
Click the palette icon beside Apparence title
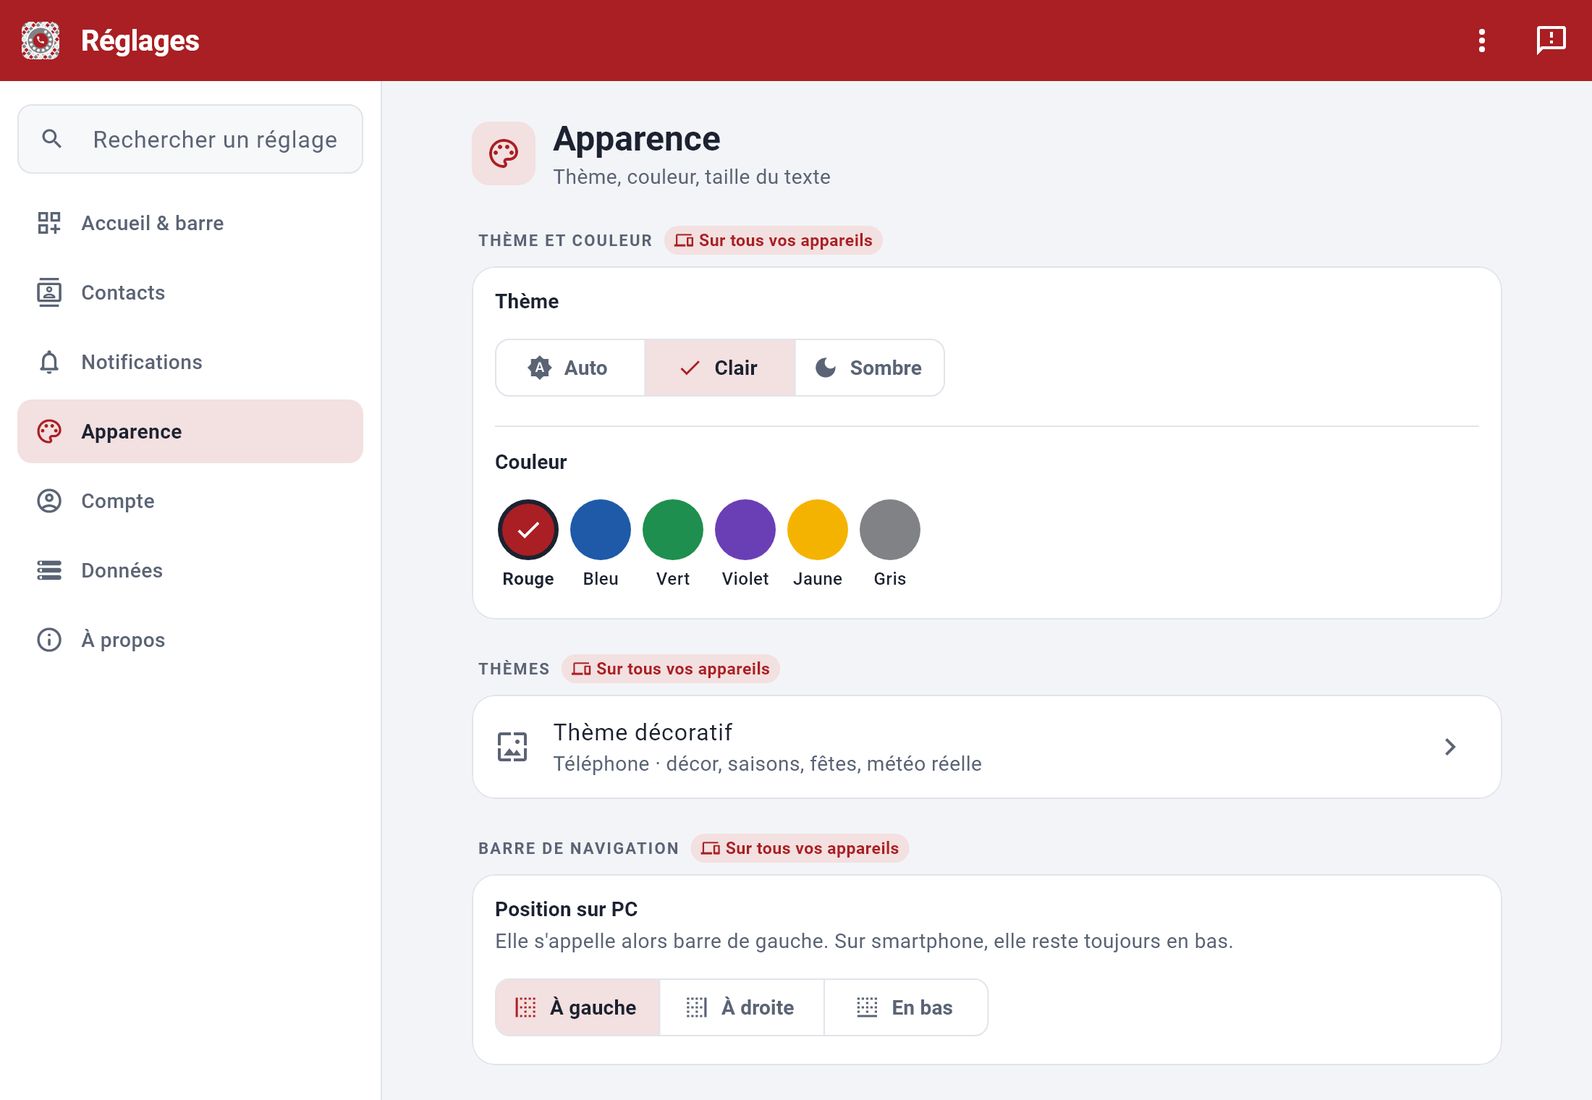click(504, 153)
